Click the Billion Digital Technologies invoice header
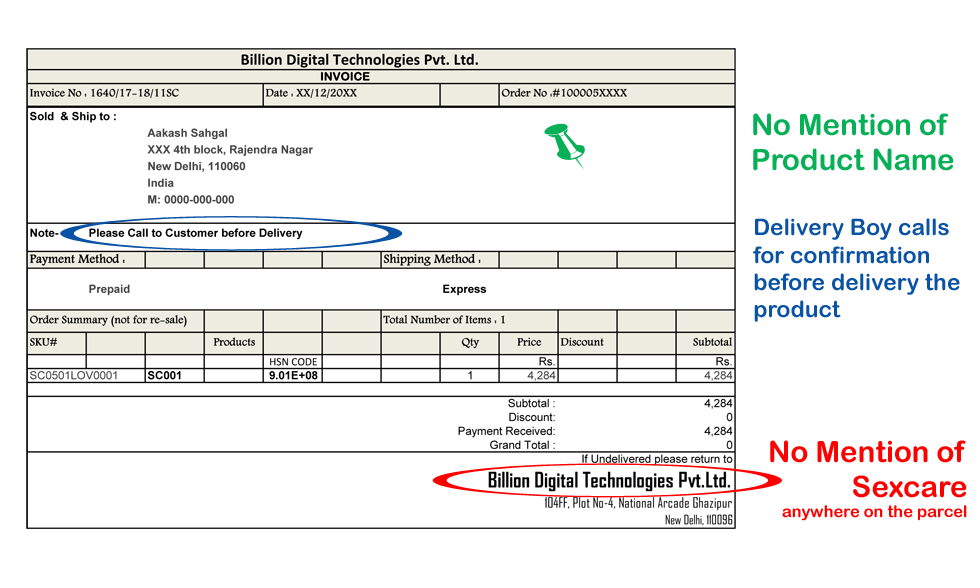 359,60
